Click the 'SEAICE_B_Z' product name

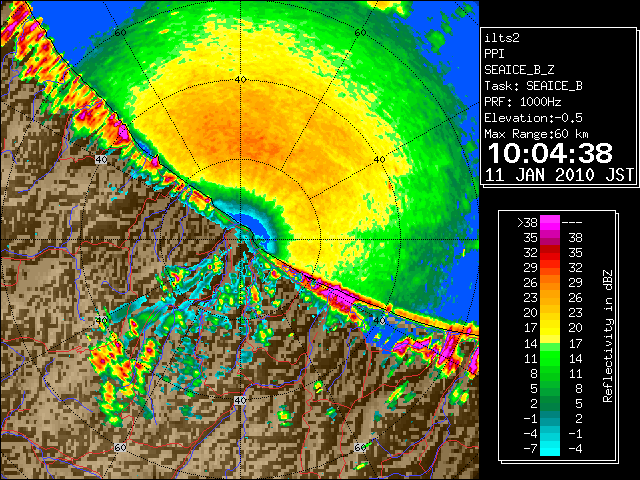pyautogui.click(x=519, y=70)
